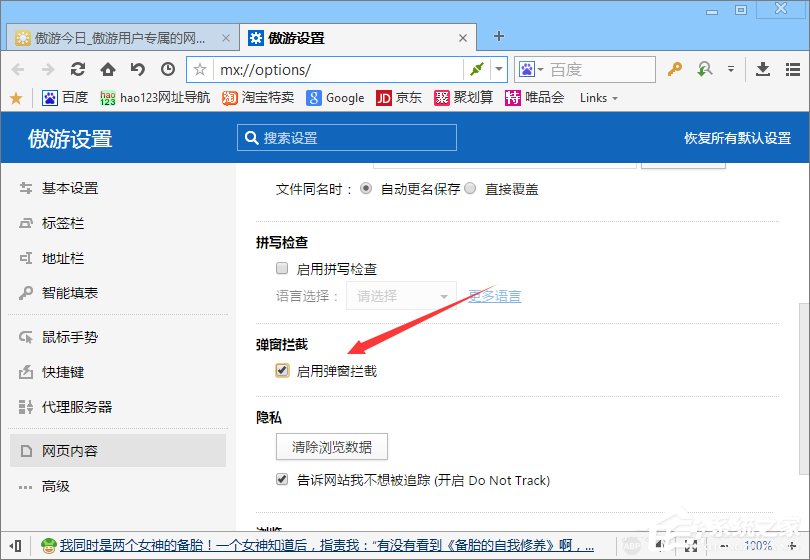Go forward with the forward arrow
Screen dimensions: 810x560
(x=48, y=69)
